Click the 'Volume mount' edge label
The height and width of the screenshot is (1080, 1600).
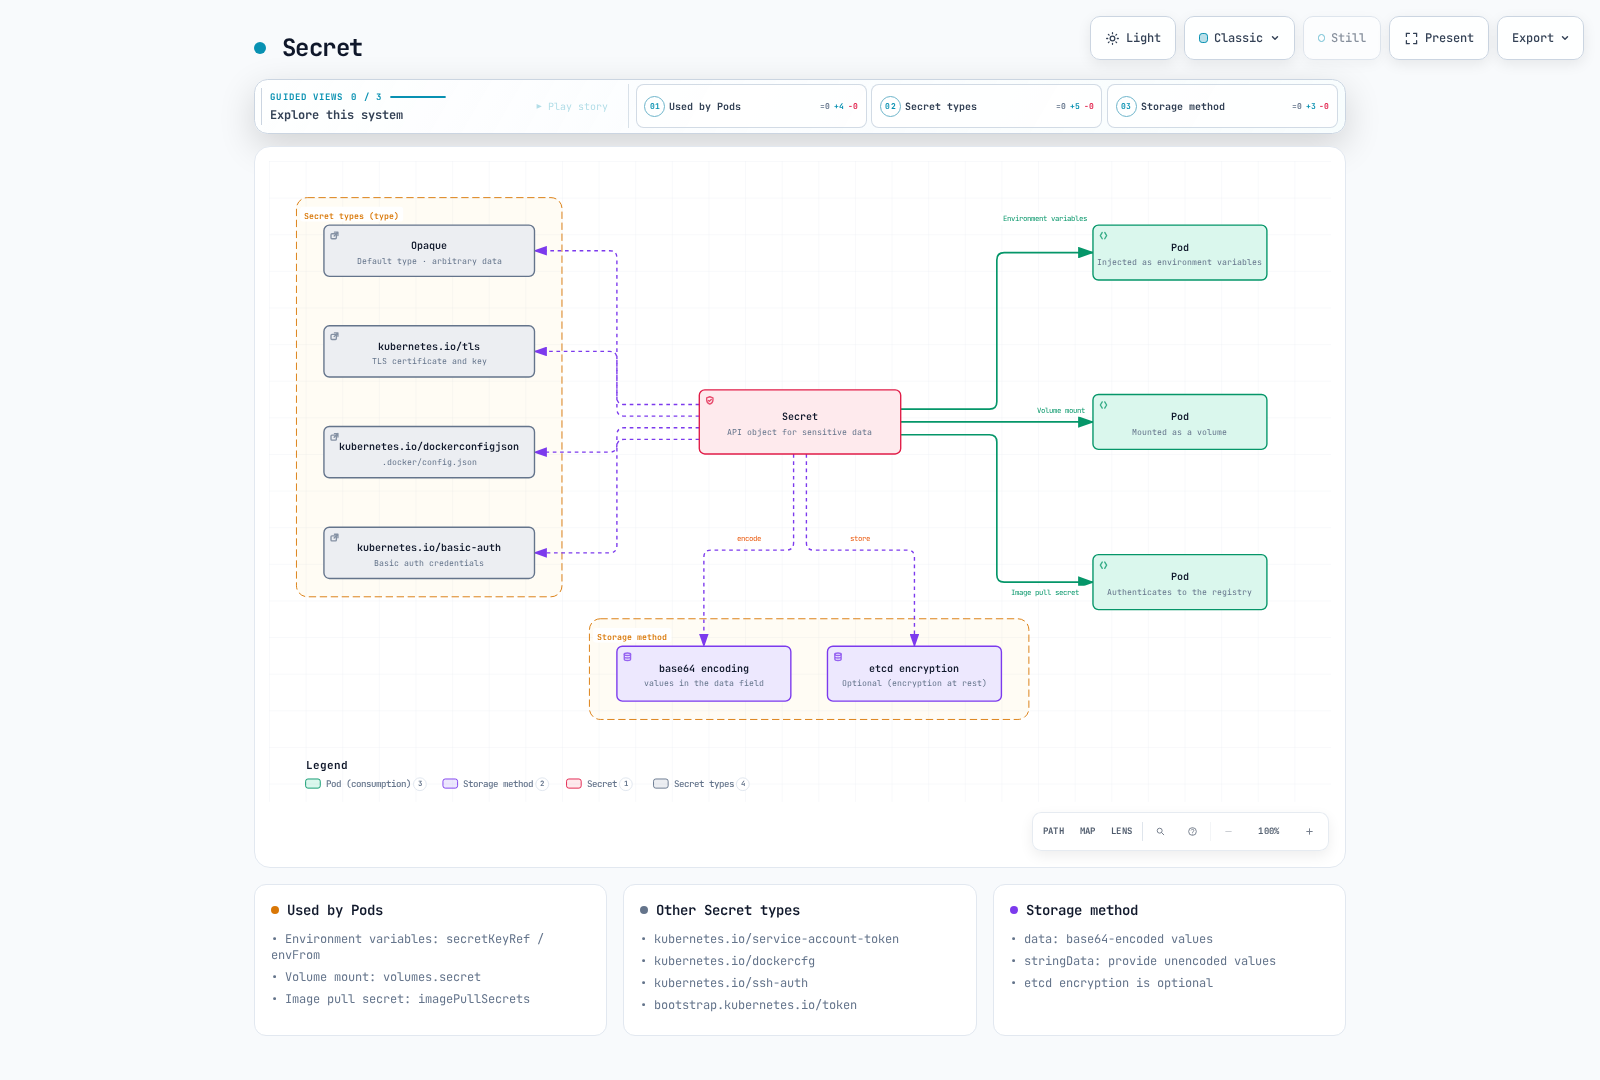(1061, 411)
